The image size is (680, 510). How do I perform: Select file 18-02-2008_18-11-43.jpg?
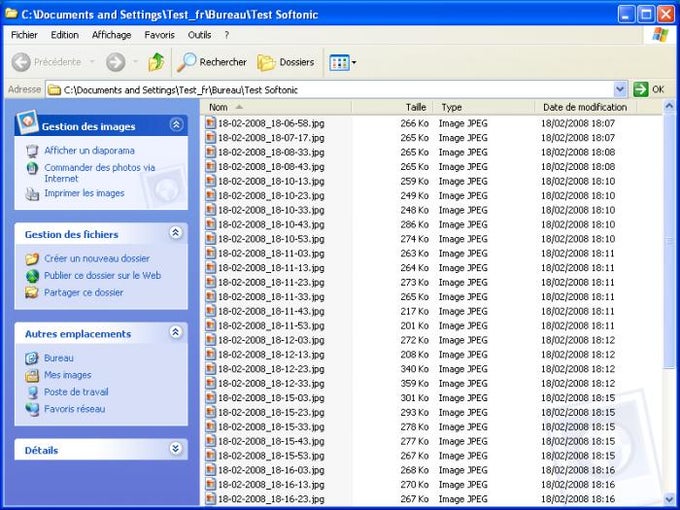tap(271, 311)
